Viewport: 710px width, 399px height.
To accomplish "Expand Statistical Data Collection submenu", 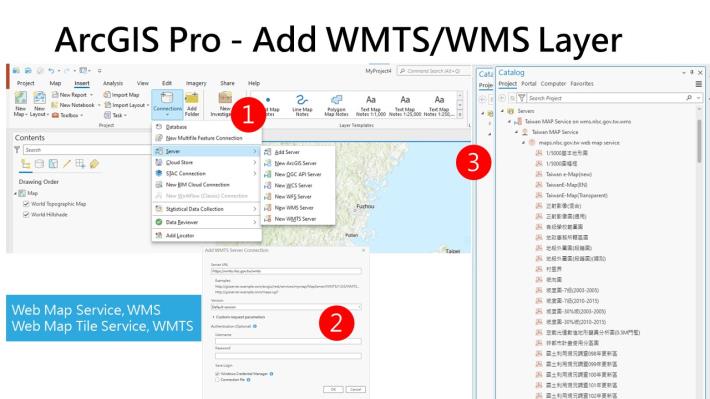I will 207,209.
